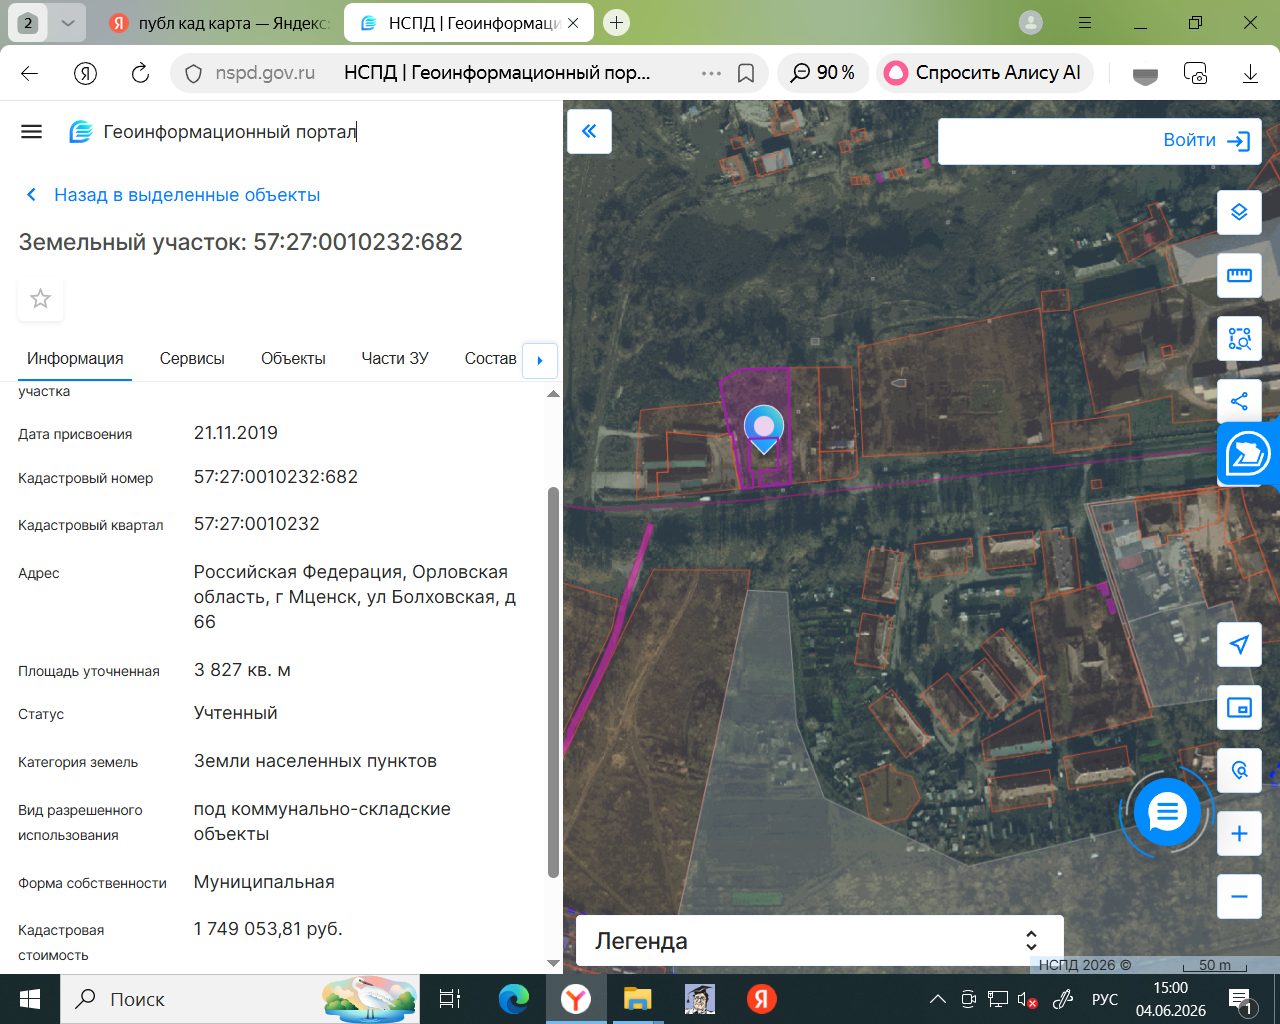Open the map layers tool

[1239, 212]
